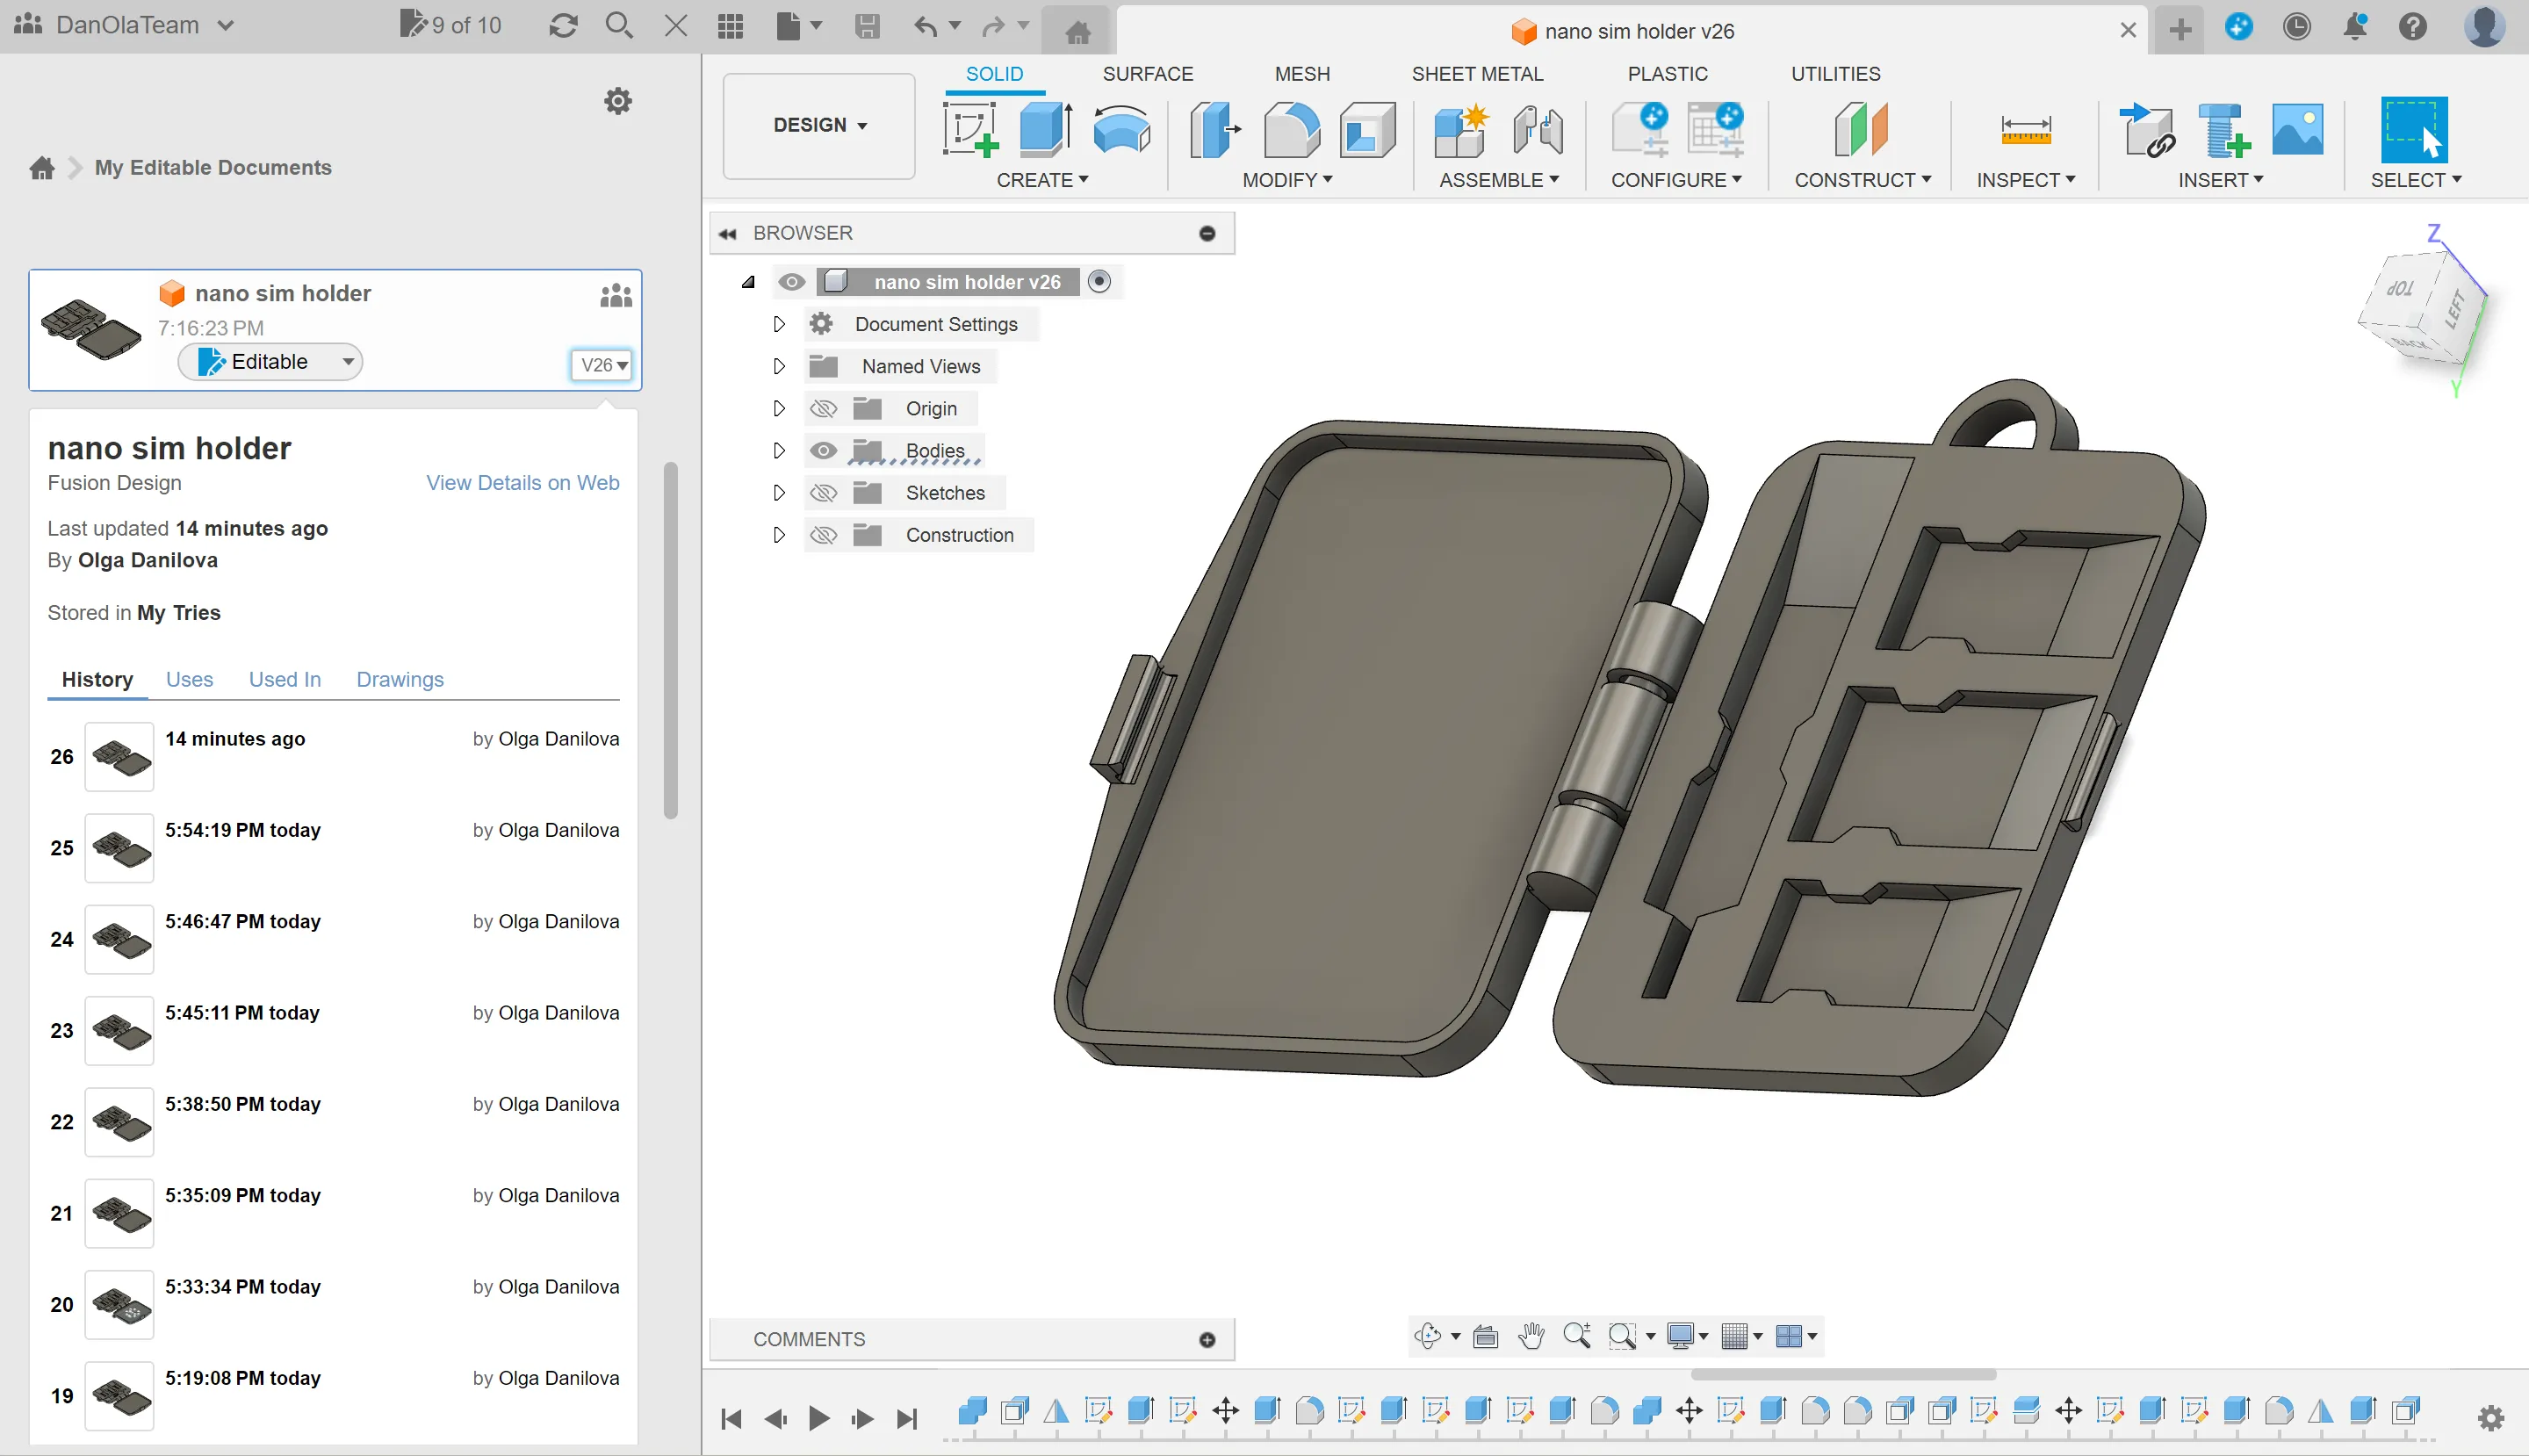The height and width of the screenshot is (1456, 2529).
Task: Select the Shell tool
Action: (x=1367, y=129)
